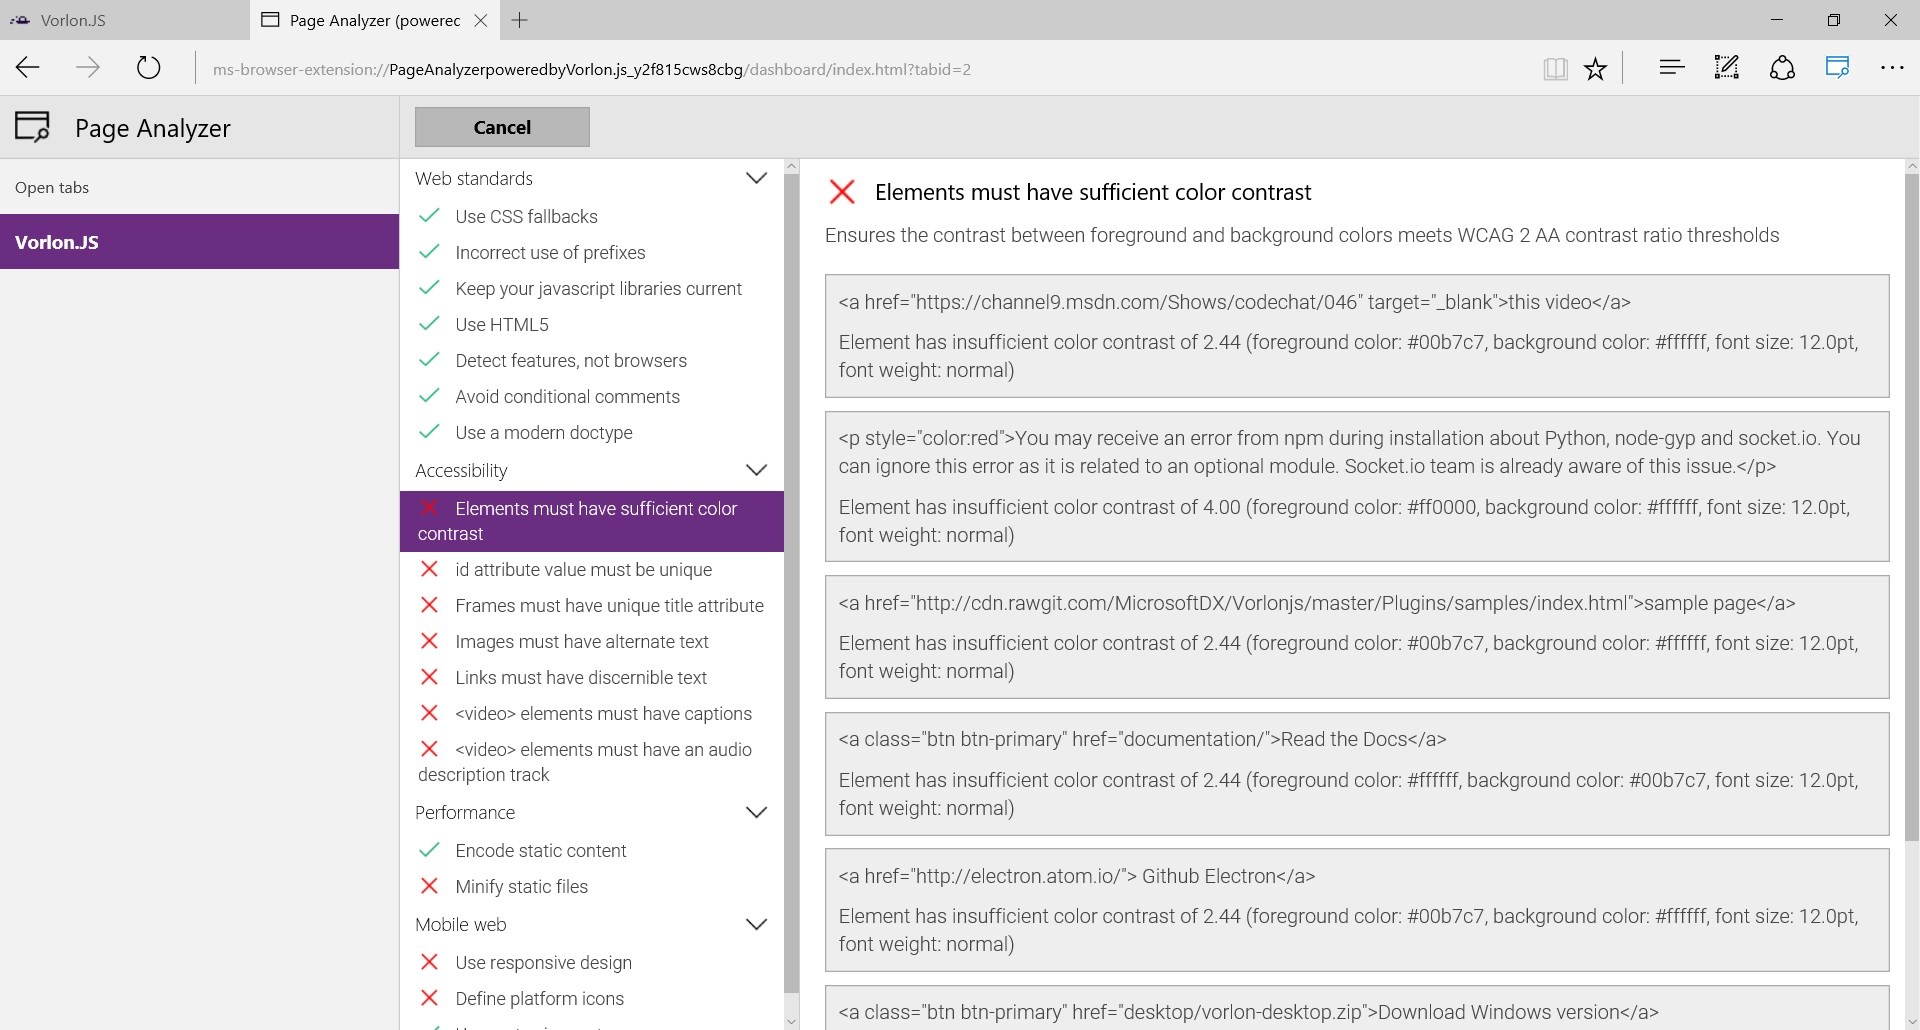Collapse the Web standards section

pos(756,178)
